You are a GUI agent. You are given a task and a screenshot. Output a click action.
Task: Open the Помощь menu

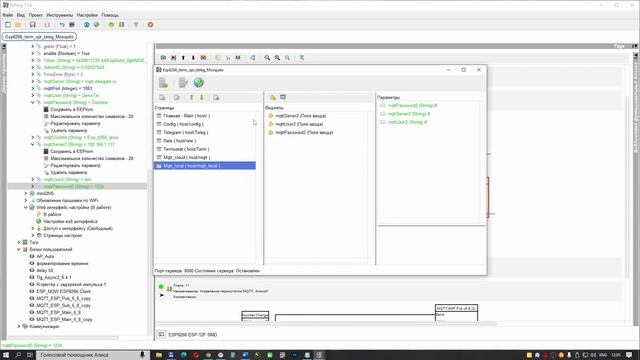(x=110, y=15)
